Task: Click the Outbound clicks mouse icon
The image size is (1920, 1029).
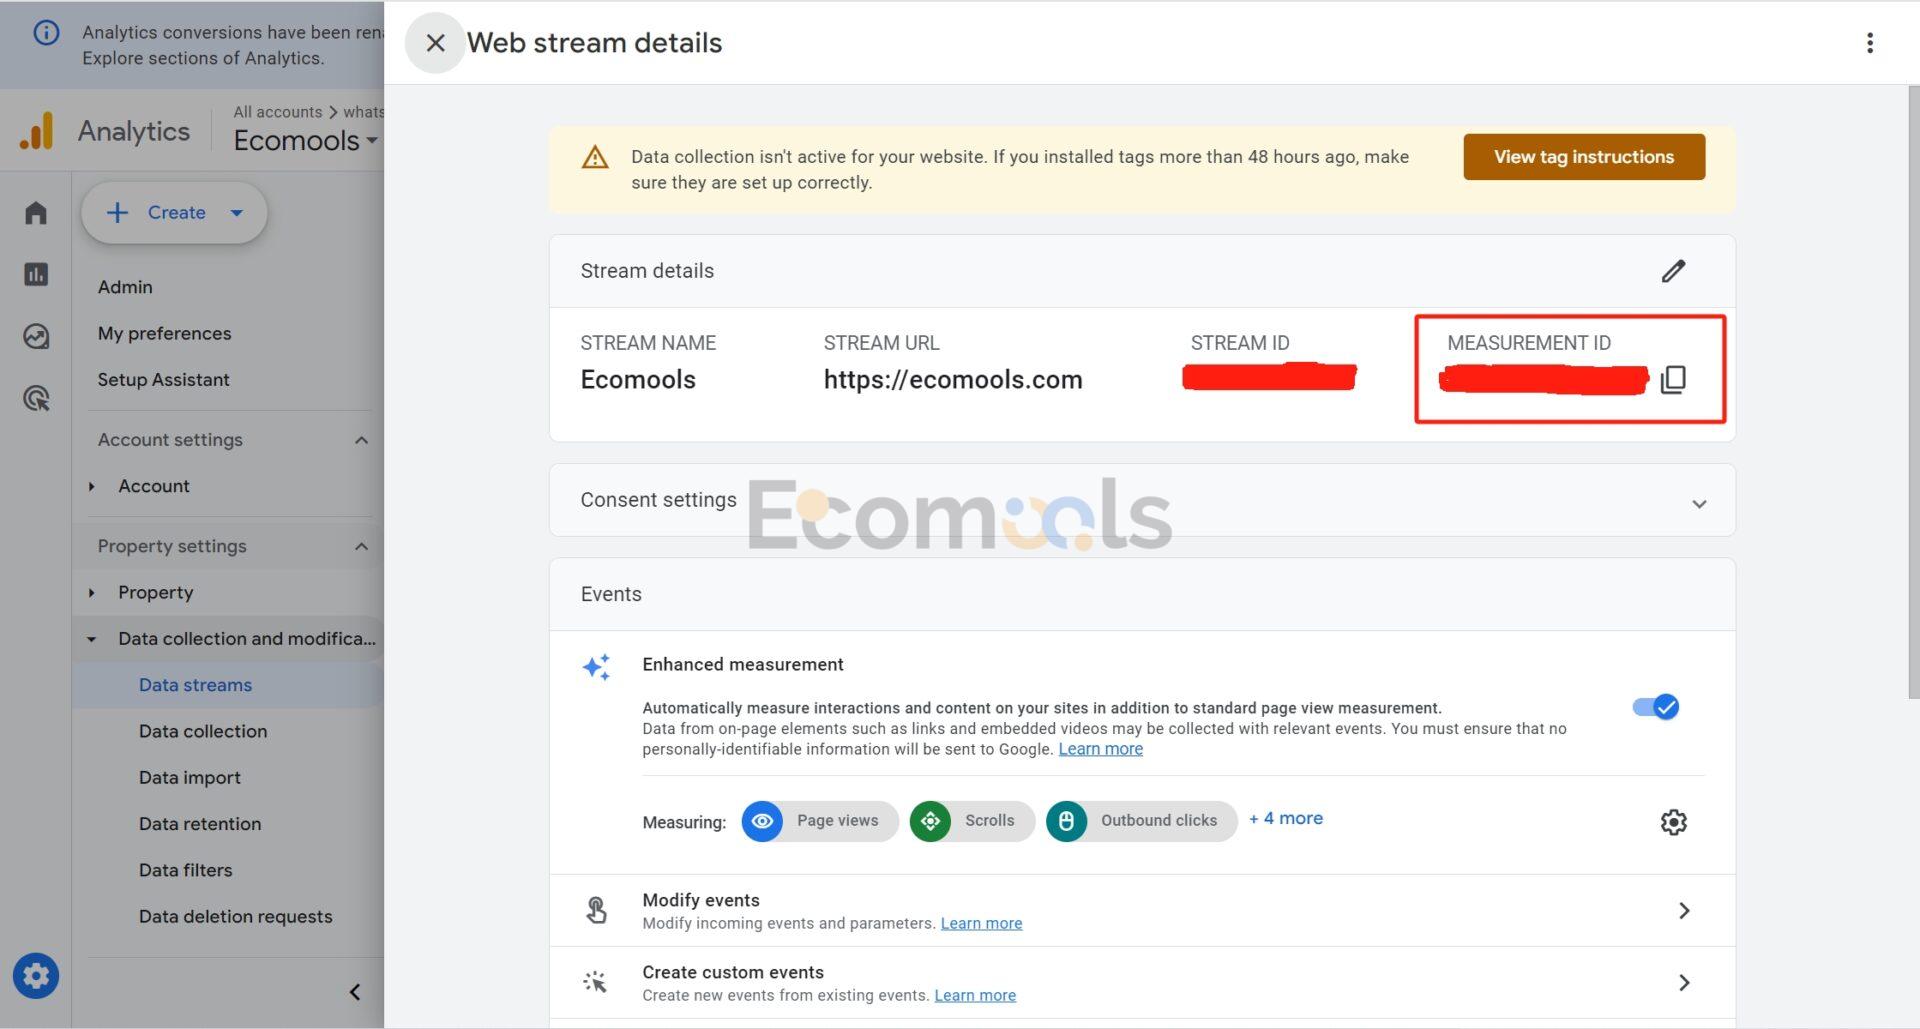Action: pos(1066,821)
